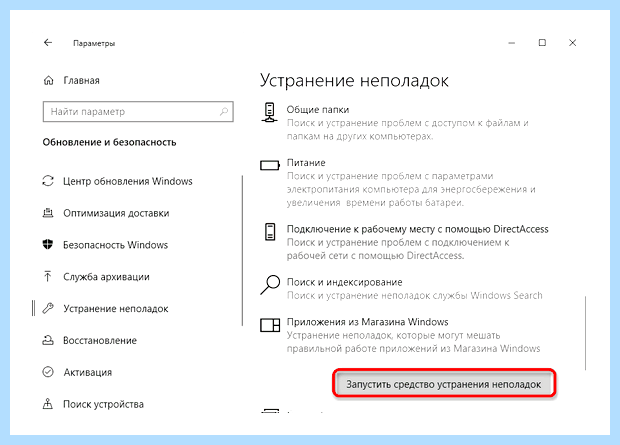Maximize the Параметры window
Image resolution: width=620 pixels, height=445 pixels.
pos(542,43)
